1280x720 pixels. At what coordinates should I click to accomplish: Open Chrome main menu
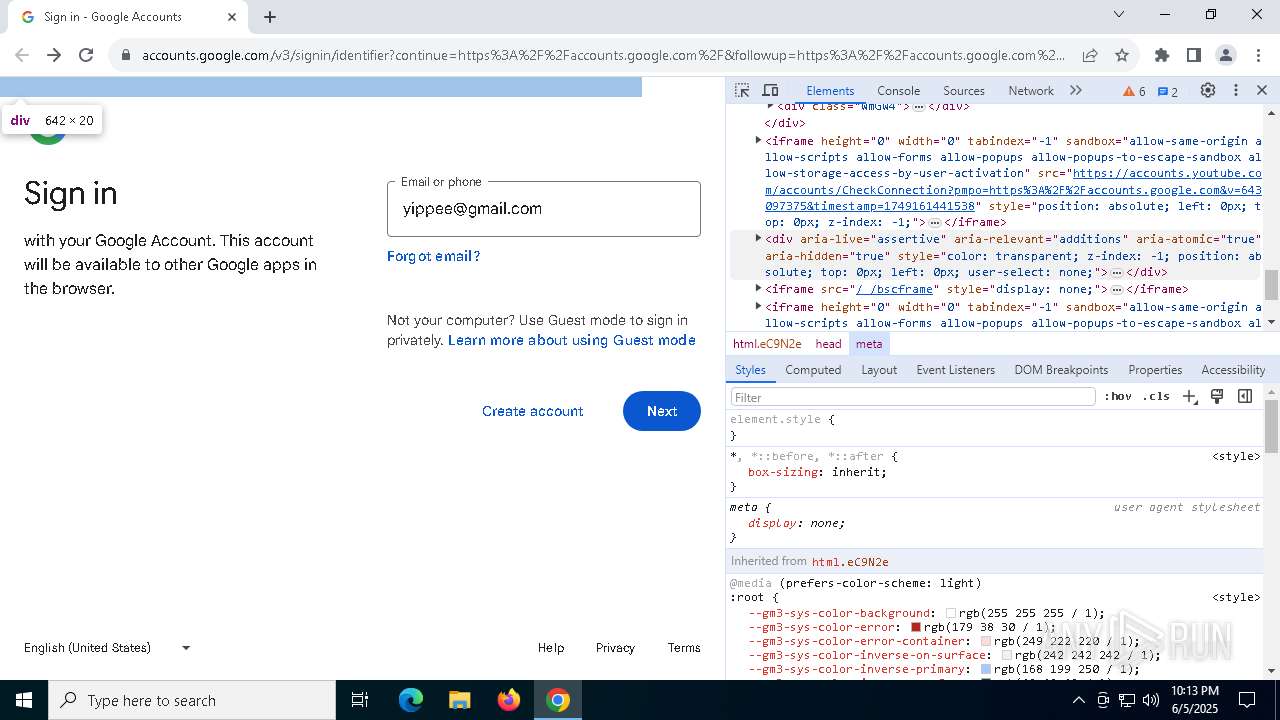1258,55
